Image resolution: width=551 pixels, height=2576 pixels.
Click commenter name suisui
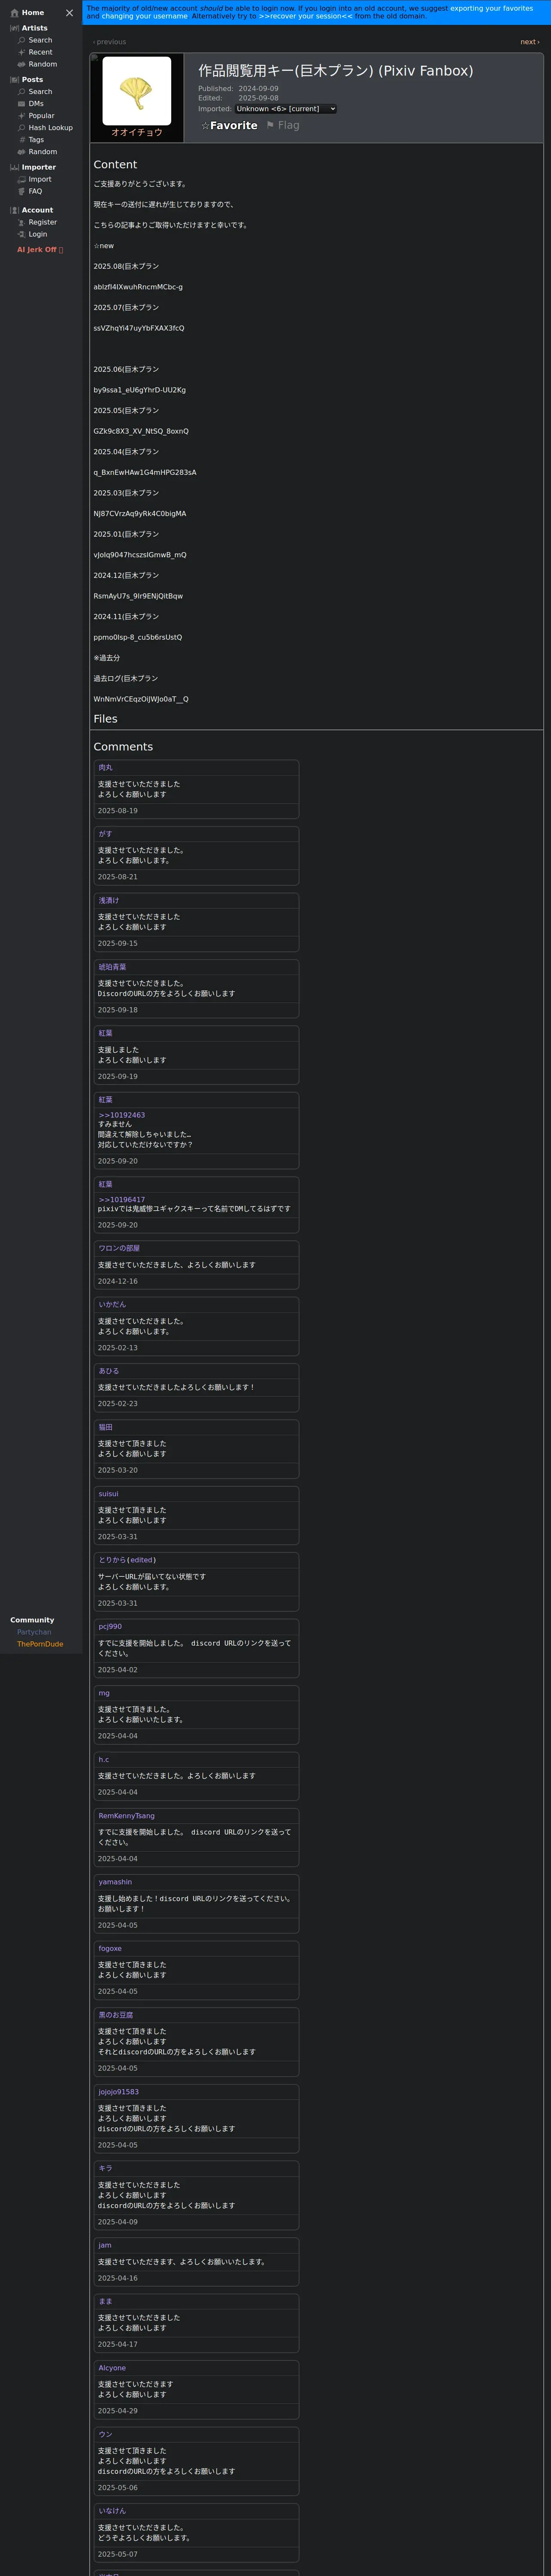pyautogui.click(x=108, y=1494)
